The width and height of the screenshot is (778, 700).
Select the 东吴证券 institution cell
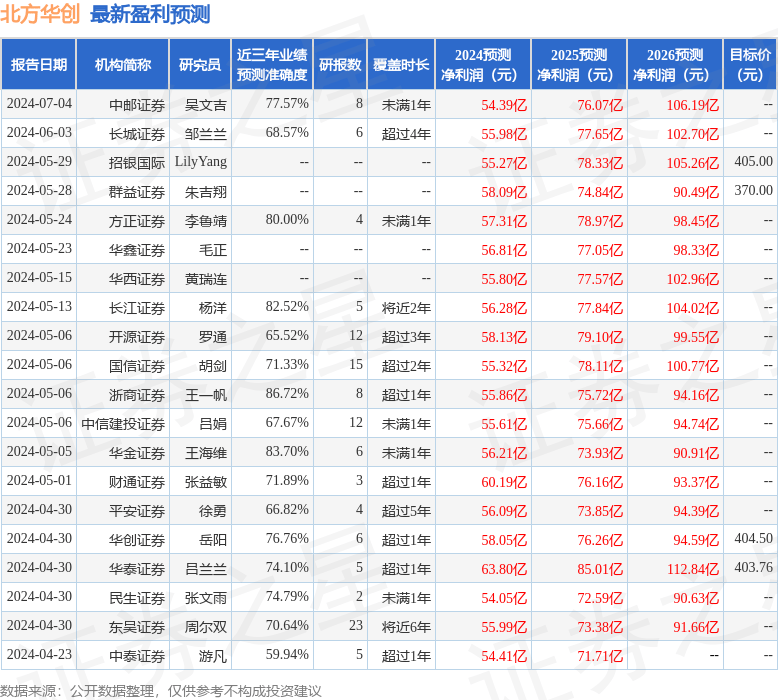pos(137,626)
